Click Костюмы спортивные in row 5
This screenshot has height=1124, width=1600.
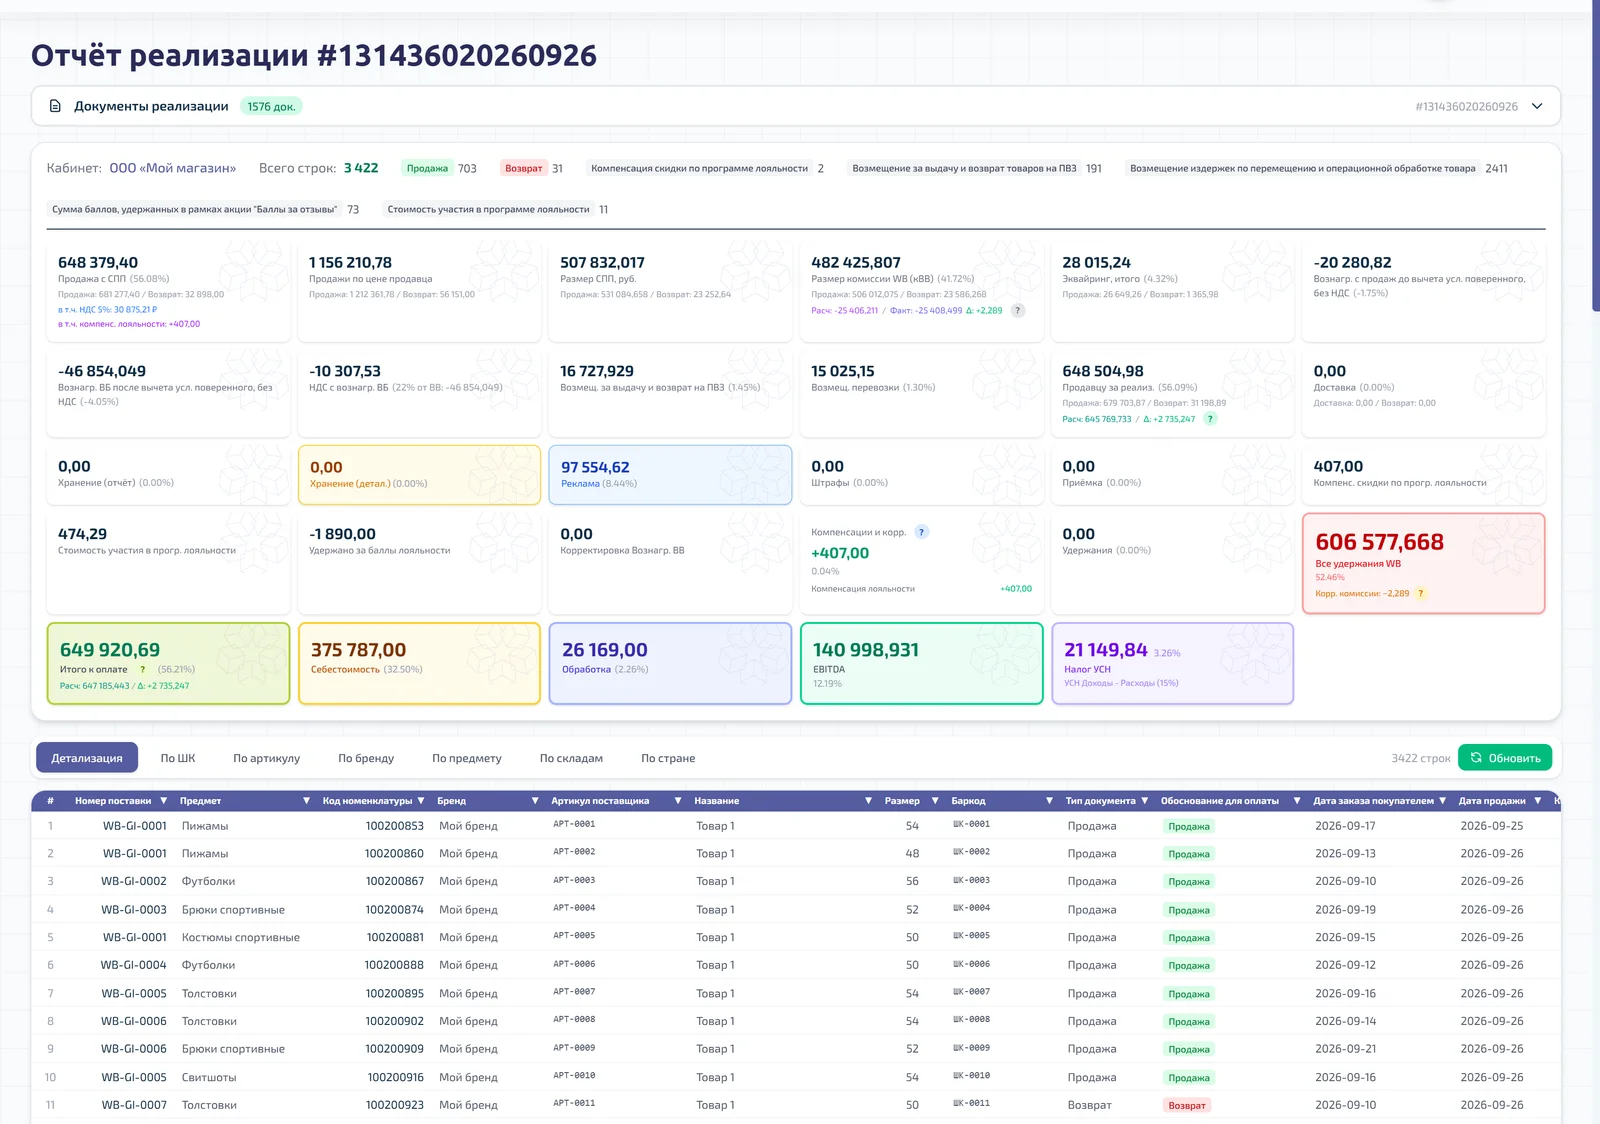[x=241, y=938]
